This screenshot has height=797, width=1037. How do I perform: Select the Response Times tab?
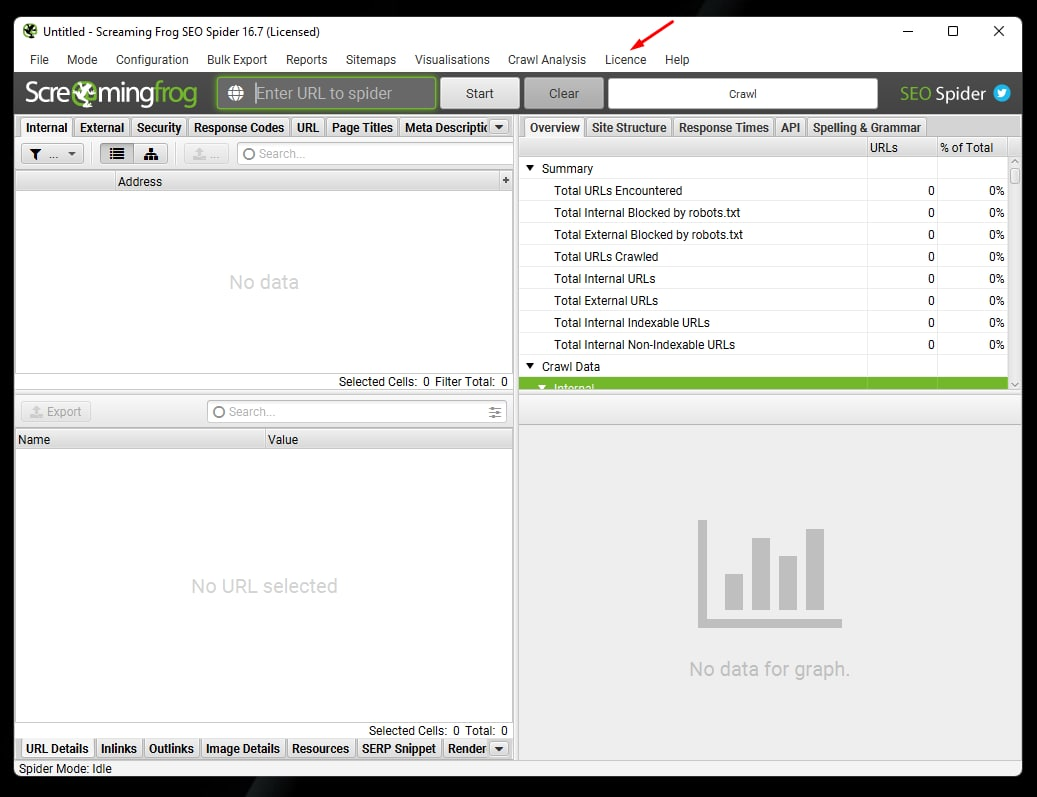[724, 127]
